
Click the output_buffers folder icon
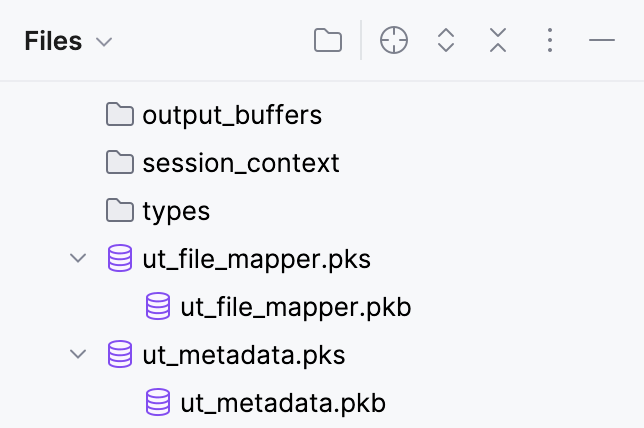click(x=120, y=115)
